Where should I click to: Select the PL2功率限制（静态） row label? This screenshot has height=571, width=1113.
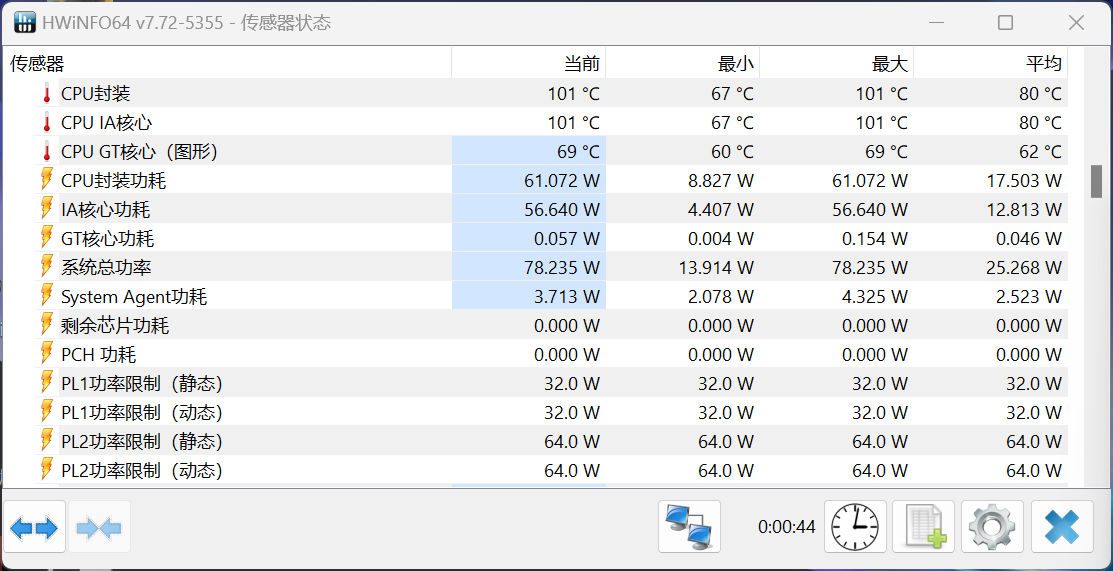click(x=142, y=441)
